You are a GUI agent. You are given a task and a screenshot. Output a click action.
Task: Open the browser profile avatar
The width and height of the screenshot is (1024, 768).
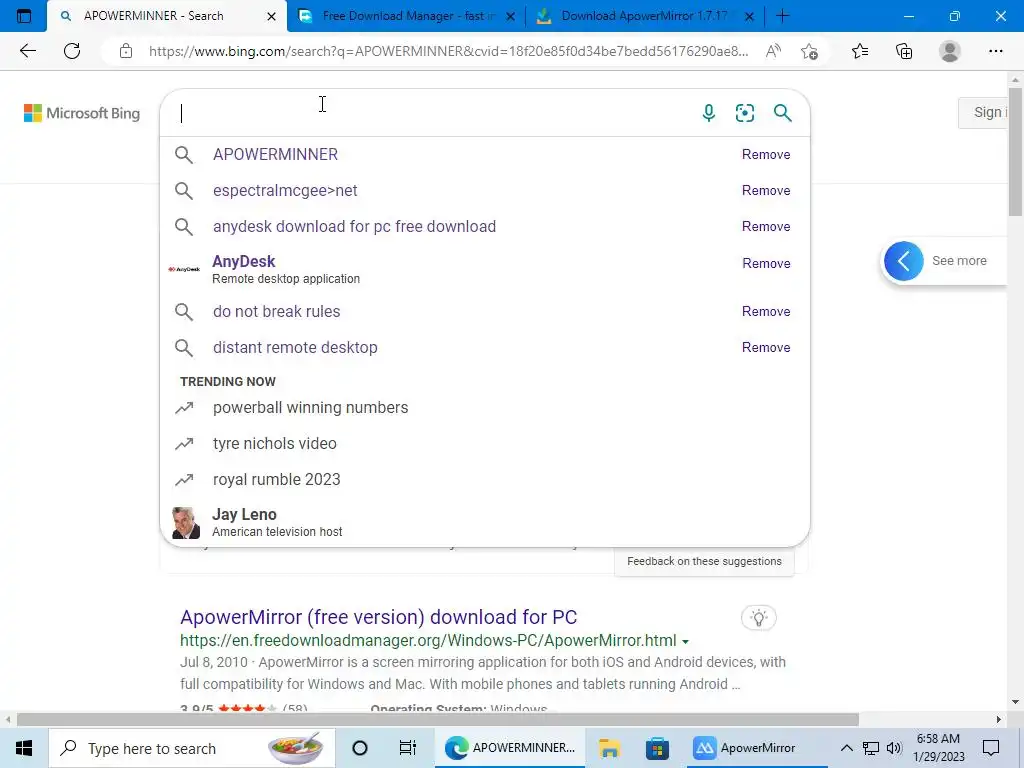pyautogui.click(x=950, y=51)
